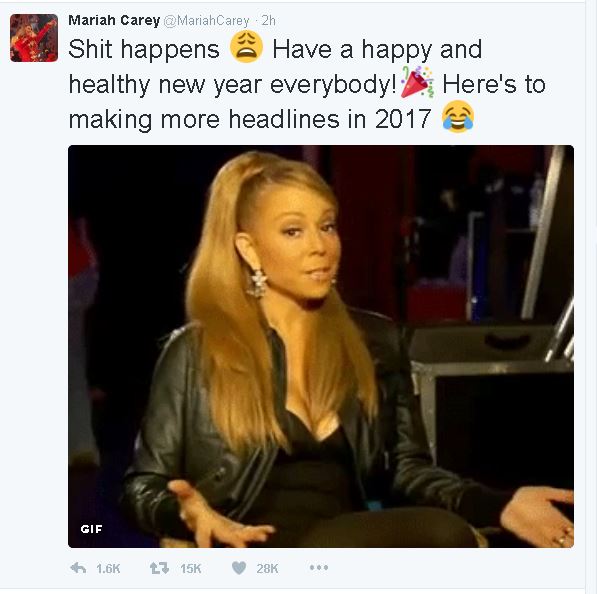Click the "Shit happens" tweet text
Image resolution: width=597 pixels, height=594 pixels.
(144, 50)
